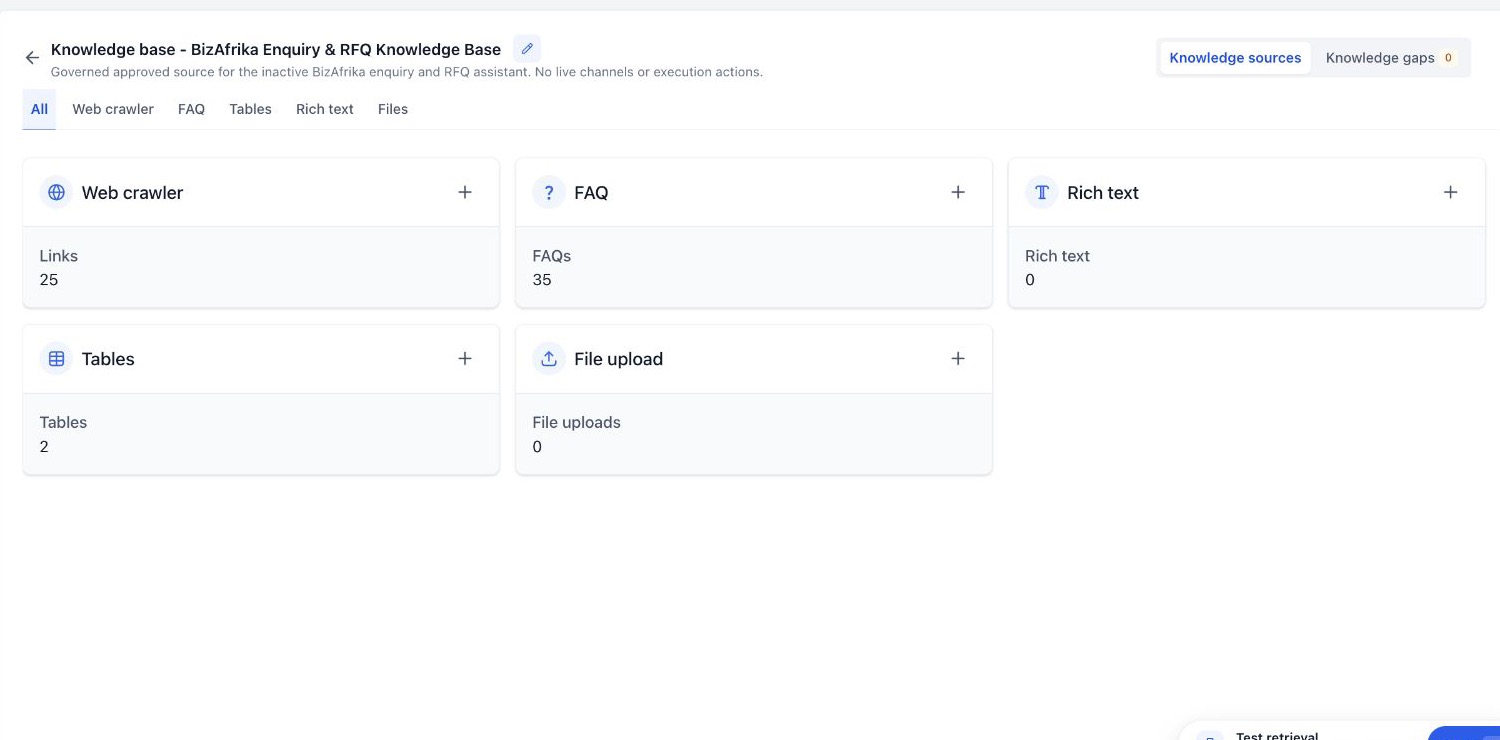Select the All tab
The height and width of the screenshot is (740, 1500).
point(39,109)
